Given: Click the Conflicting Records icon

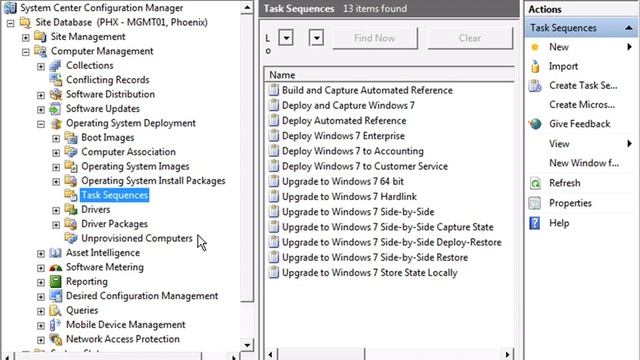Looking at the screenshot, I should 56,80.
